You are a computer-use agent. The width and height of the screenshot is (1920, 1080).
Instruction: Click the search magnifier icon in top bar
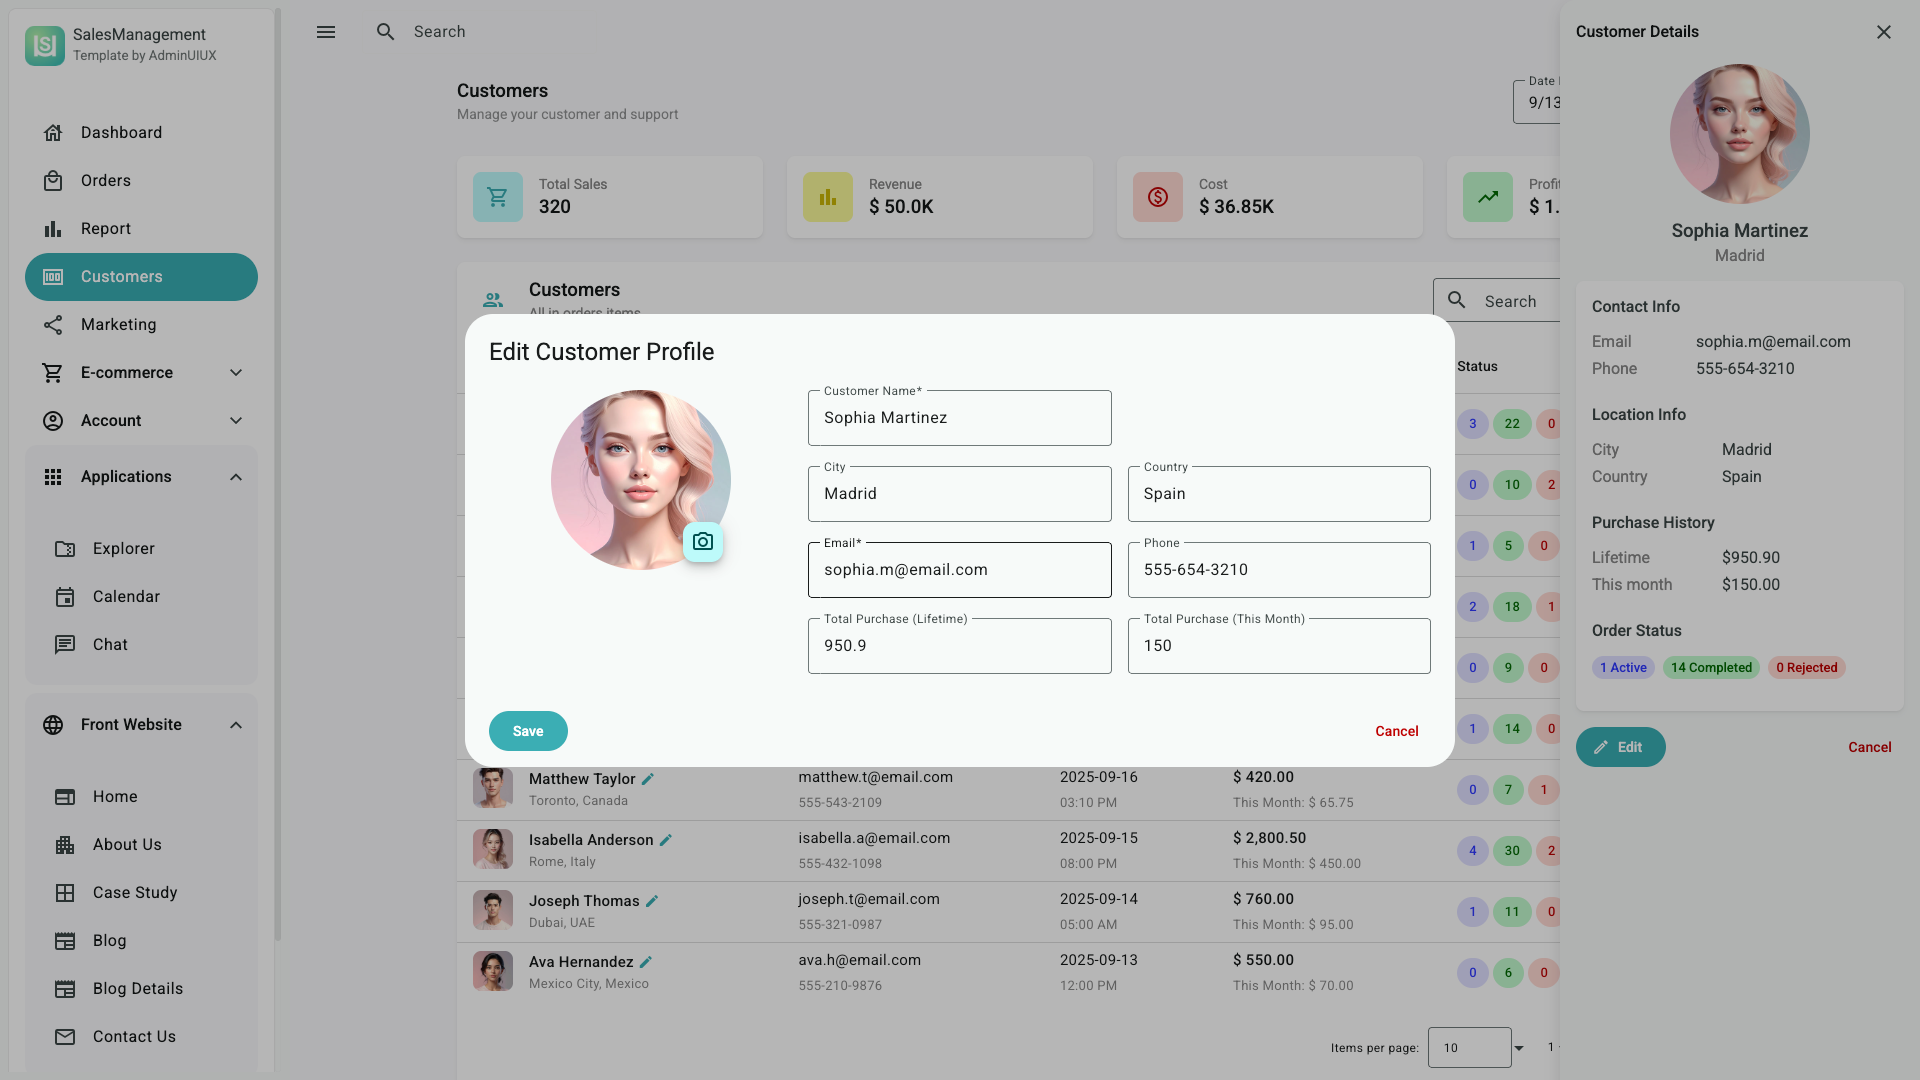pos(386,32)
